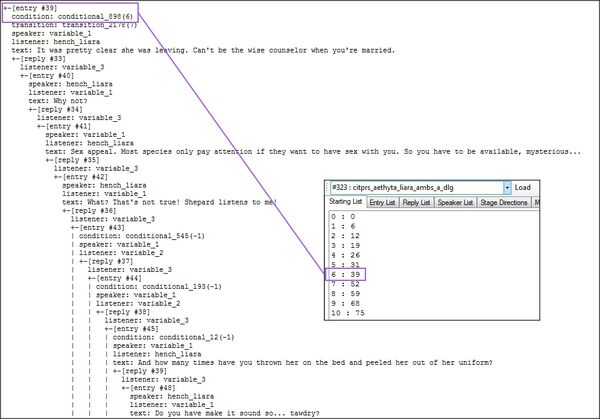Open the Stage Directions tab
Screen dimensions: 600x419
[504, 202]
